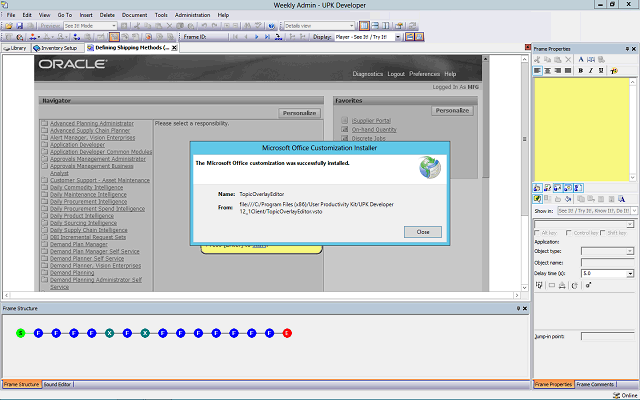This screenshot has width=640, height=400.
Task: Click the font 'A' icon in Frame Properties
Action: coord(581,60)
